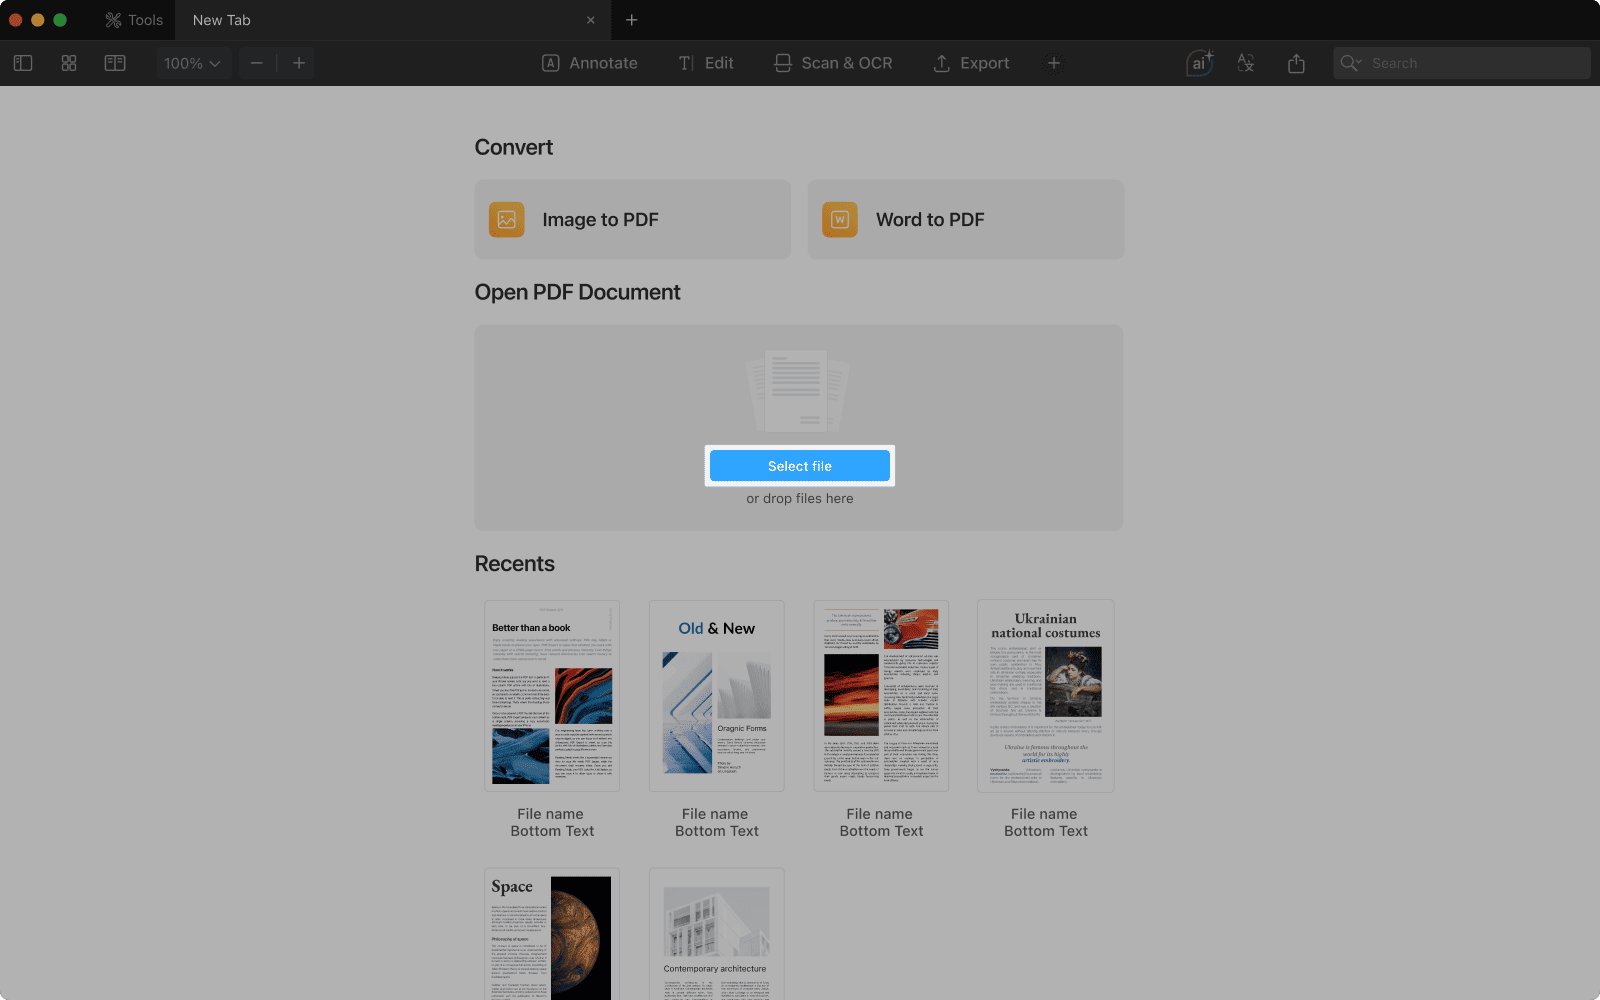Switch to thumbnail grid view
The image size is (1600, 1000).
point(69,63)
